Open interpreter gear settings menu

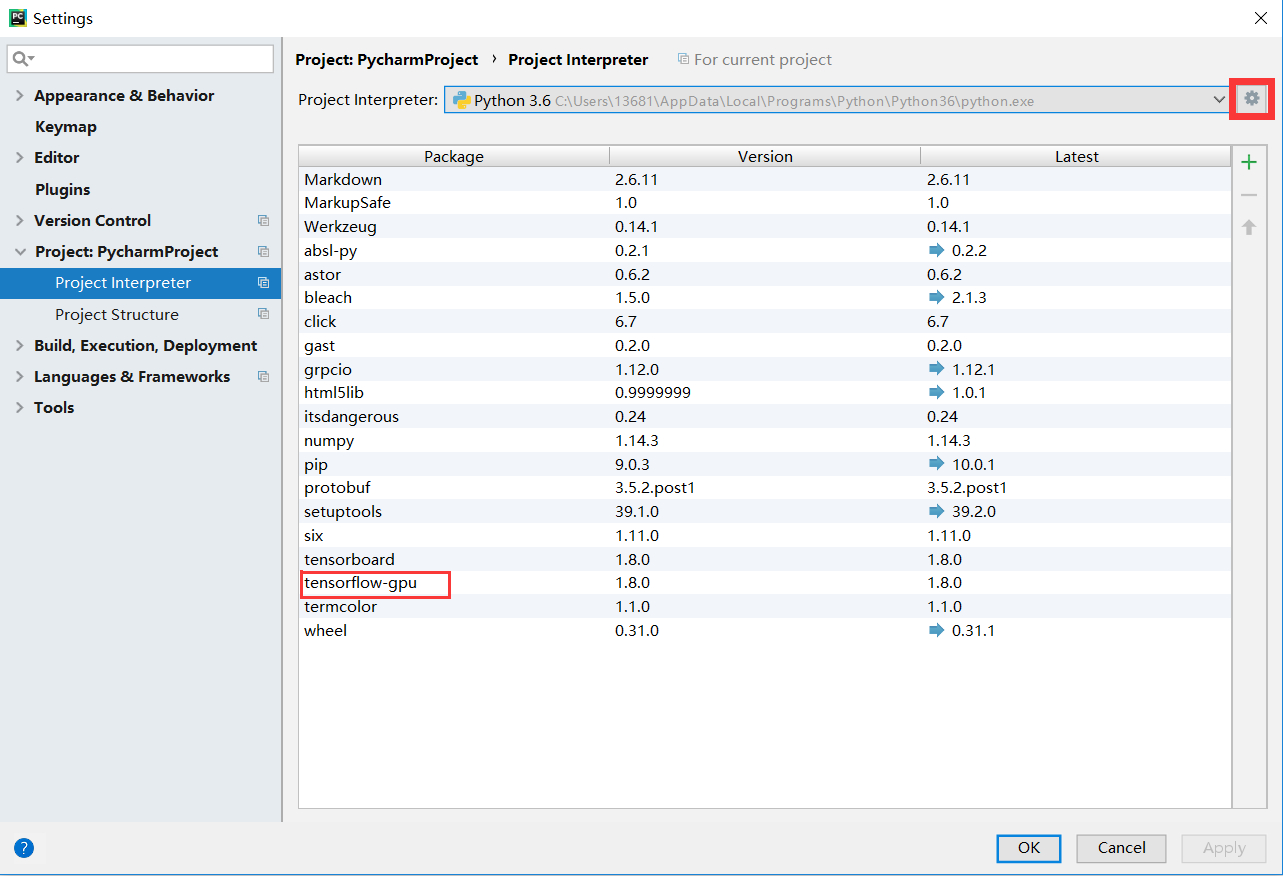tap(1252, 99)
